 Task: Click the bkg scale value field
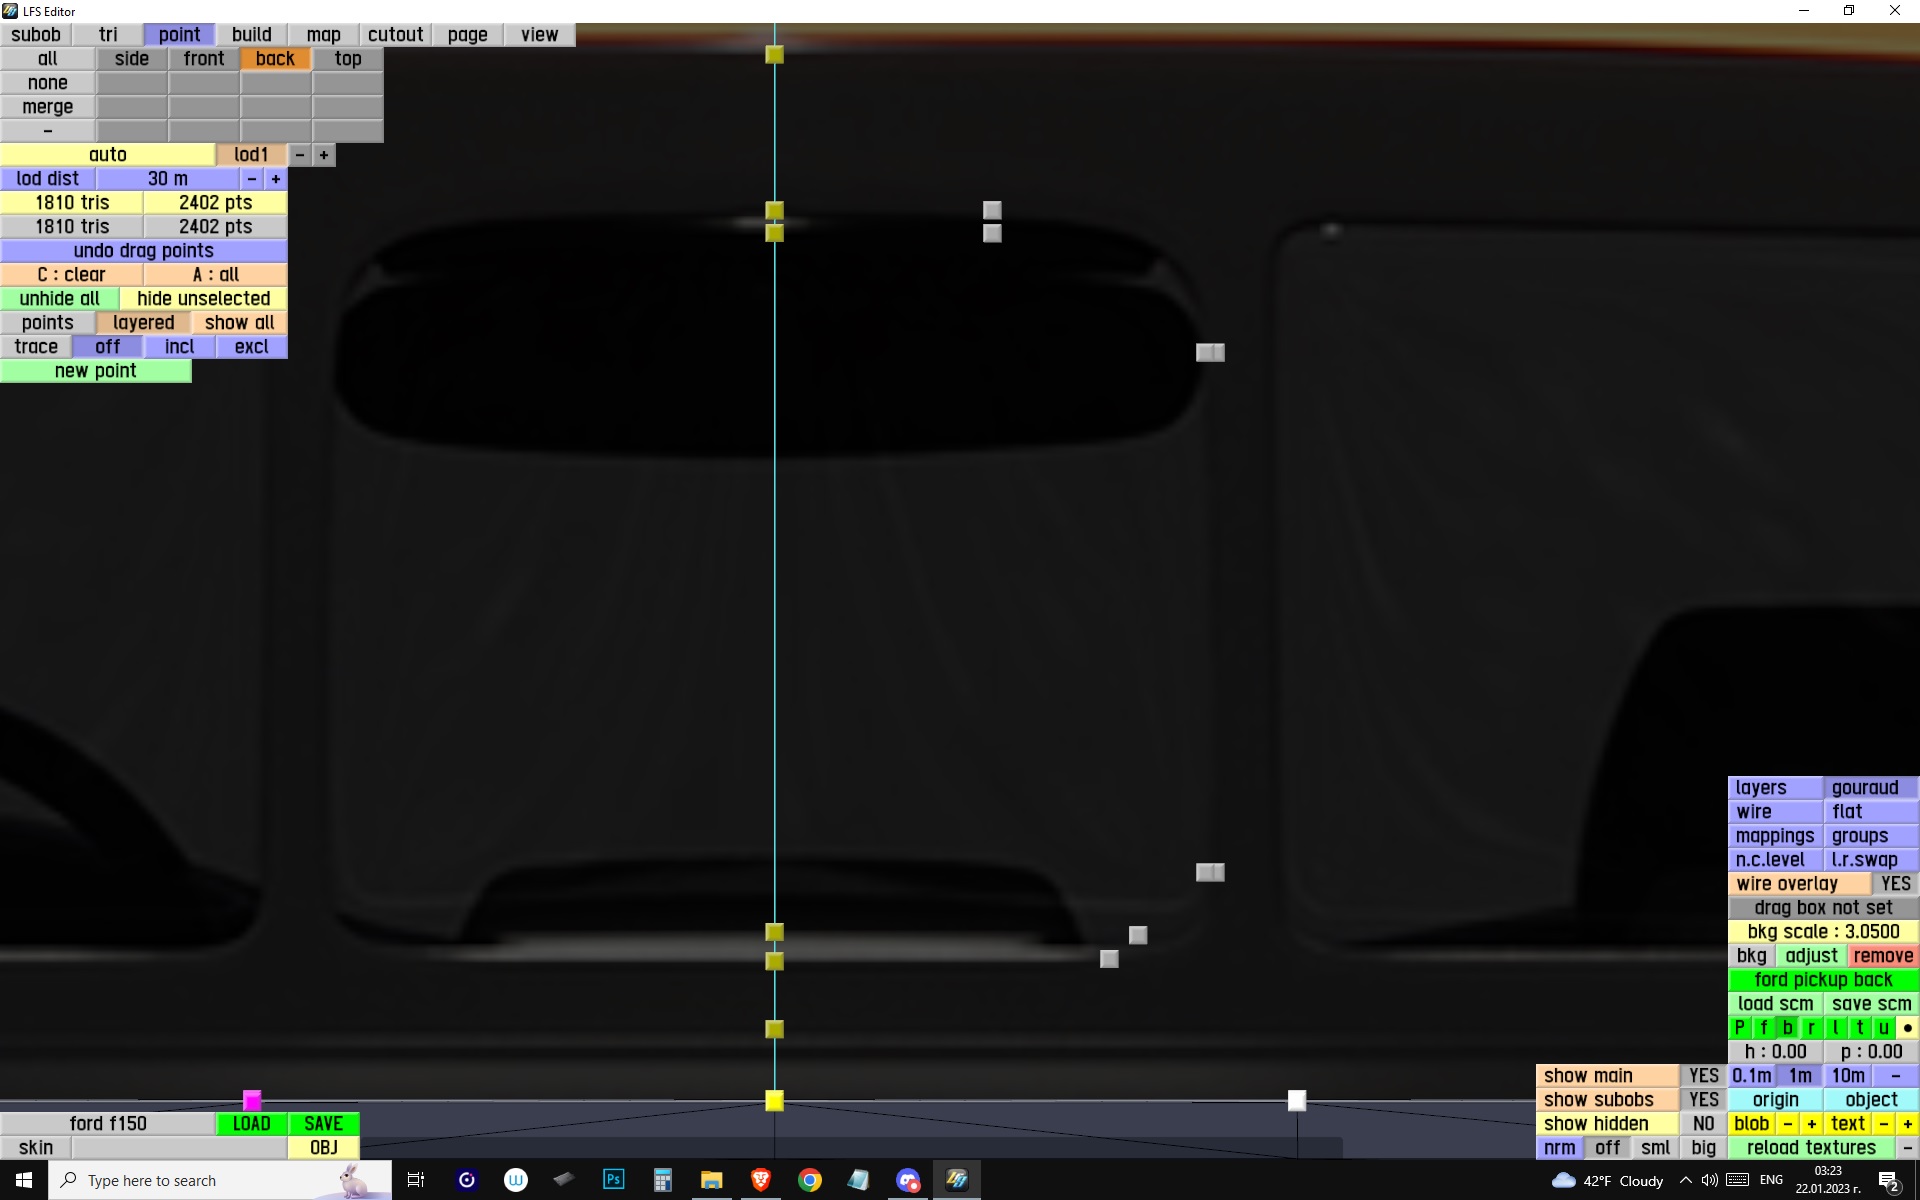[x=1823, y=932]
